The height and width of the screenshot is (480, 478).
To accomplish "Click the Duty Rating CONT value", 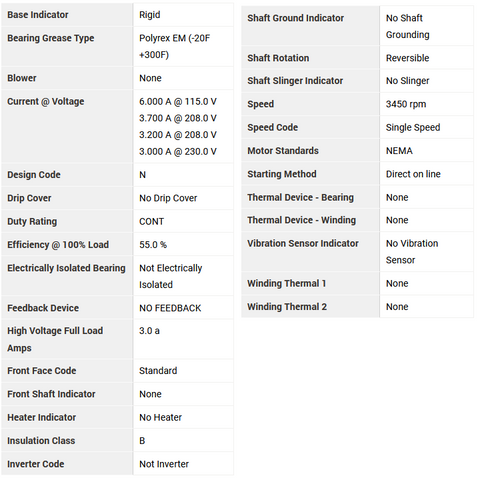I will pyautogui.click(x=151, y=221).
